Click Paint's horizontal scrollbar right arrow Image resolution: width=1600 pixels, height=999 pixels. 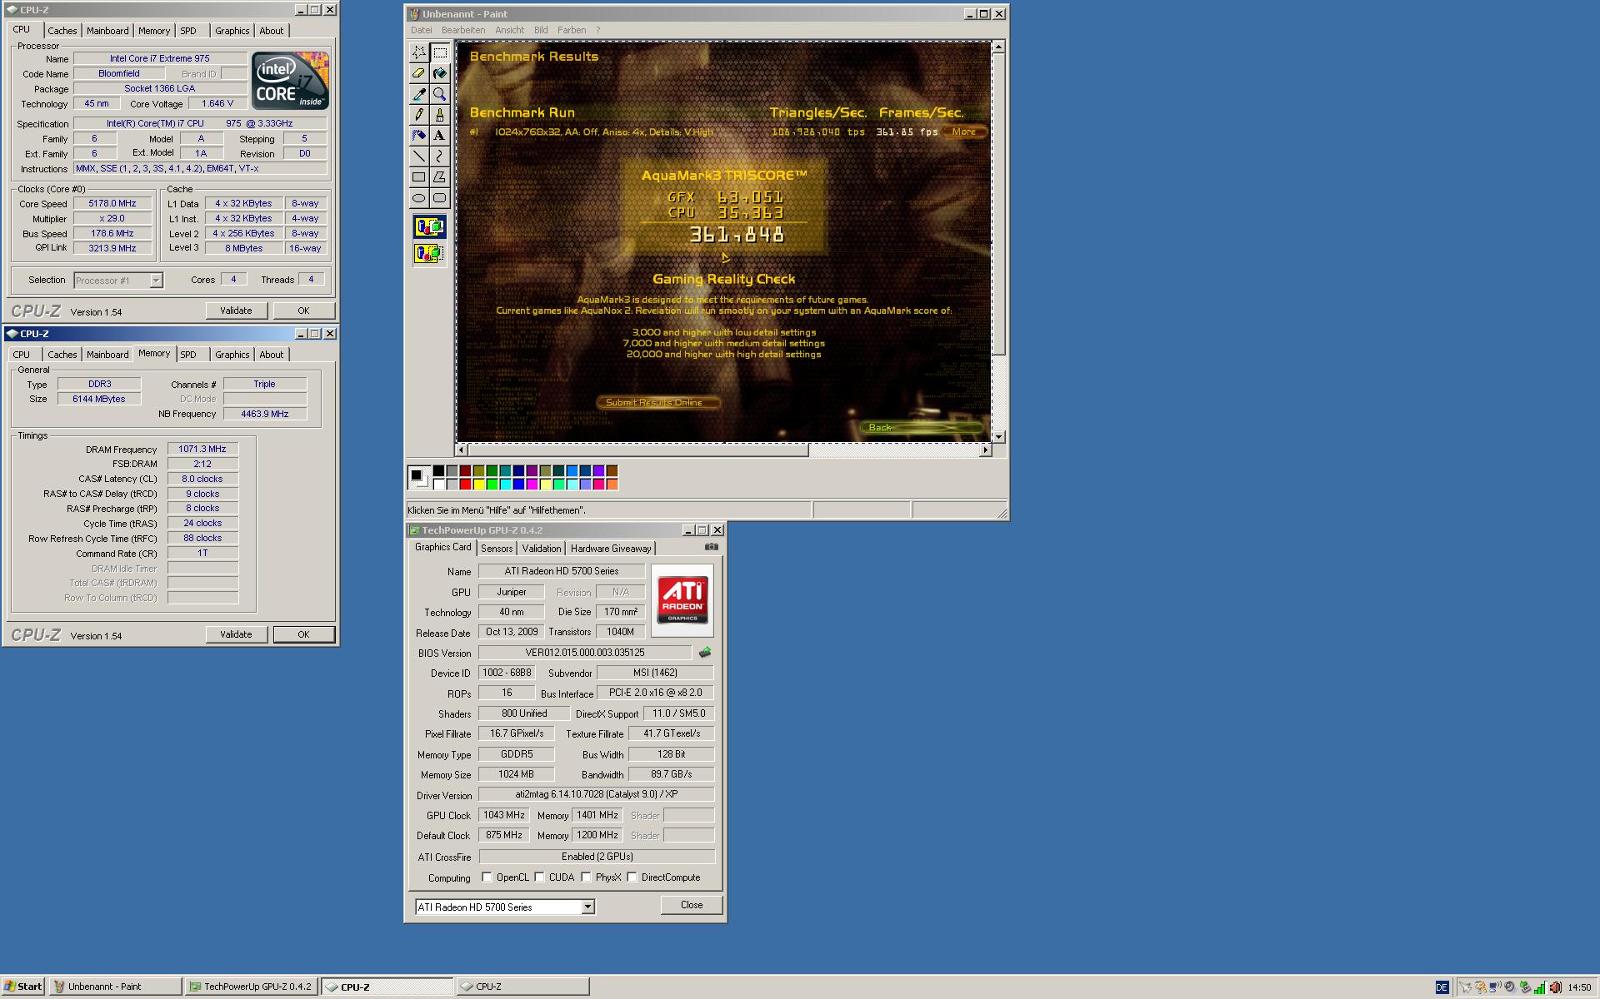pyautogui.click(x=985, y=450)
